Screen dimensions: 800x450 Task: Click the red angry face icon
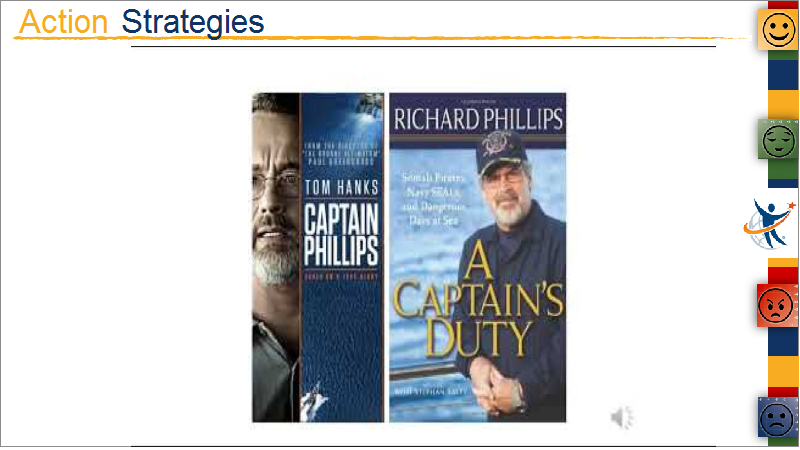[777, 306]
